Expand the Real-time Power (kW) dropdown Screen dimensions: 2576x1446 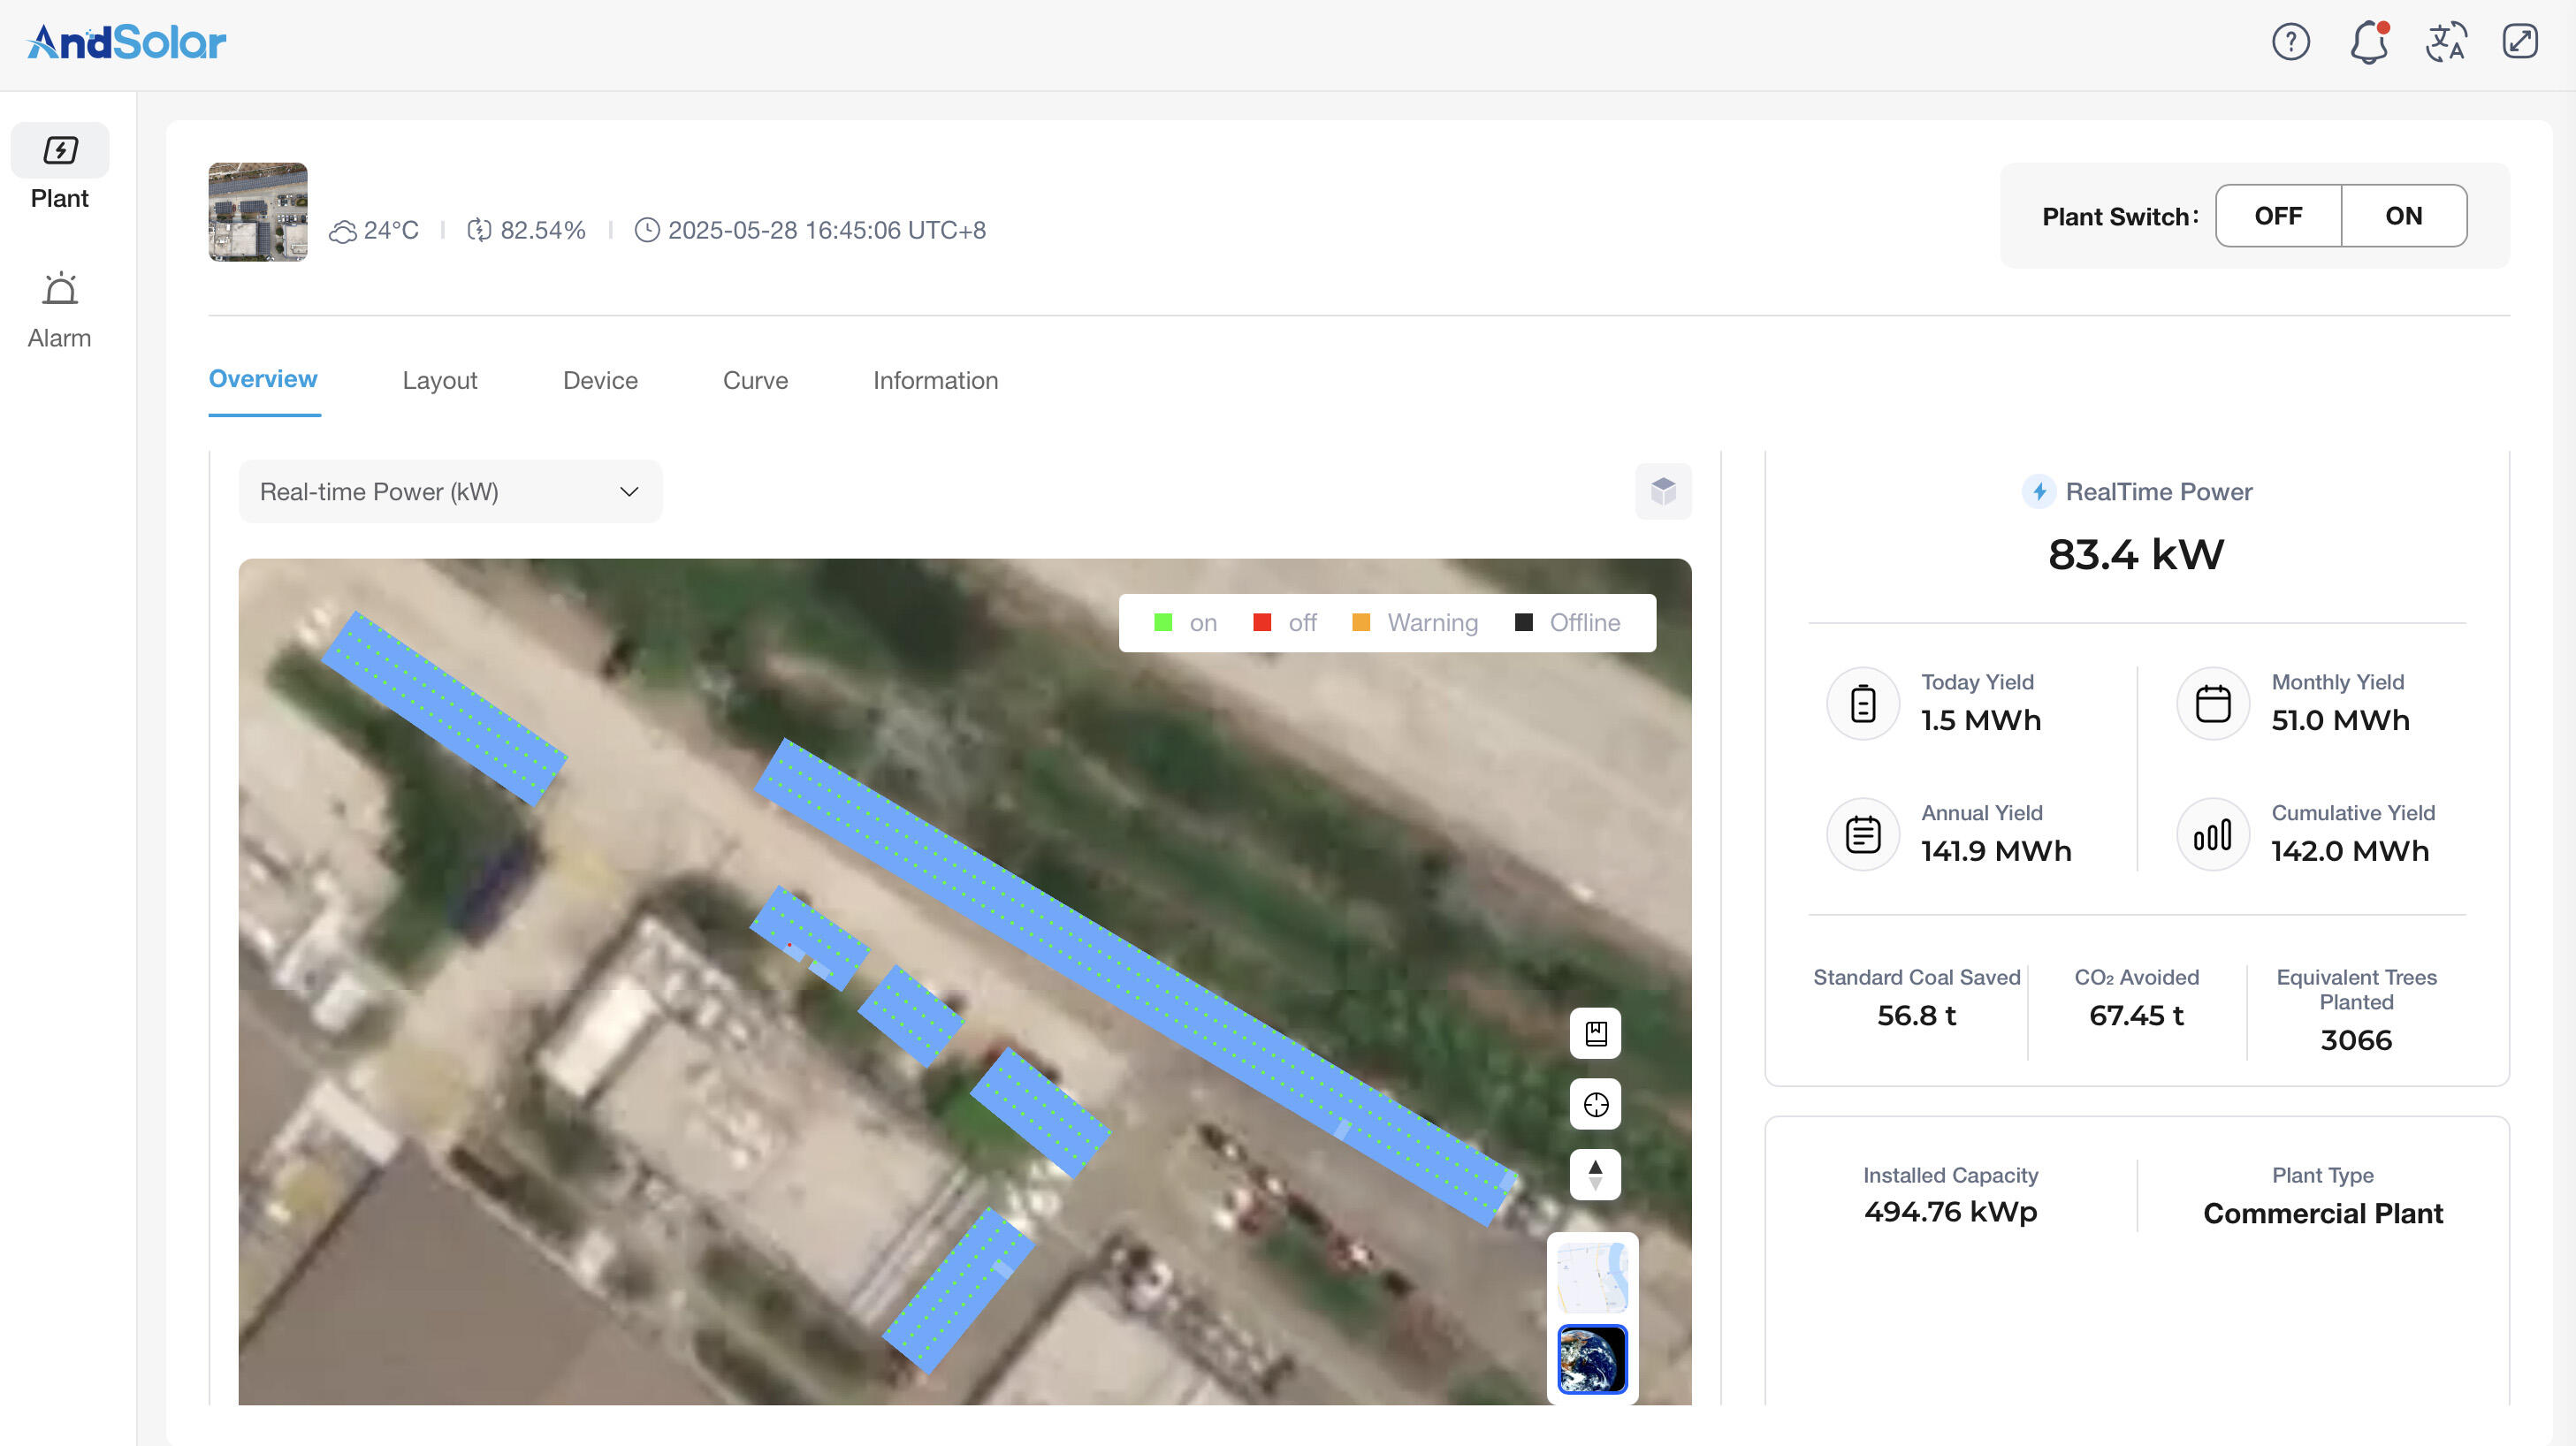coord(450,491)
